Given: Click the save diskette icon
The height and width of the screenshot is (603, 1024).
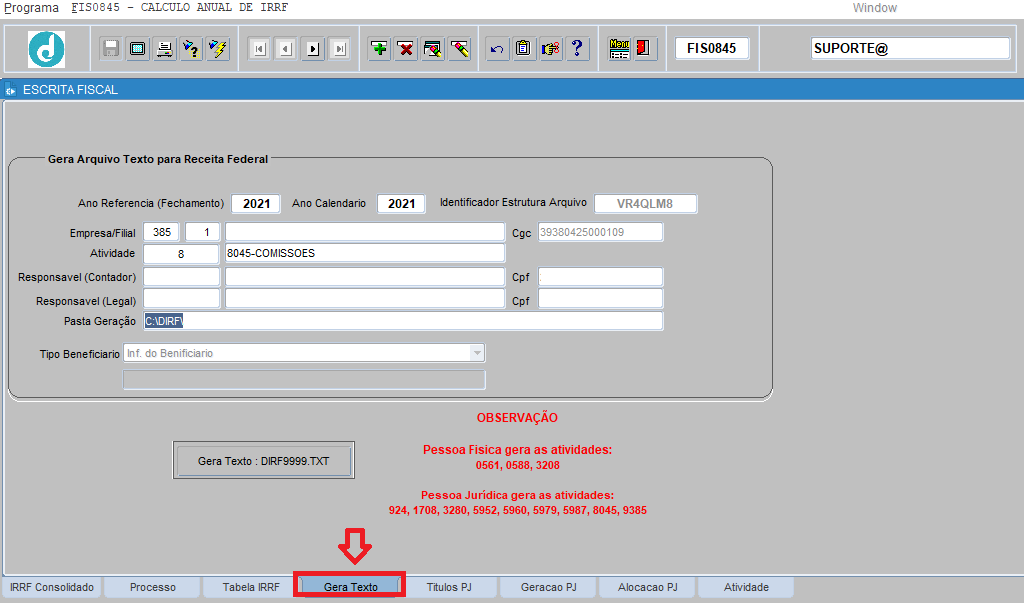Looking at the screenshot, I should coord(111,48).
